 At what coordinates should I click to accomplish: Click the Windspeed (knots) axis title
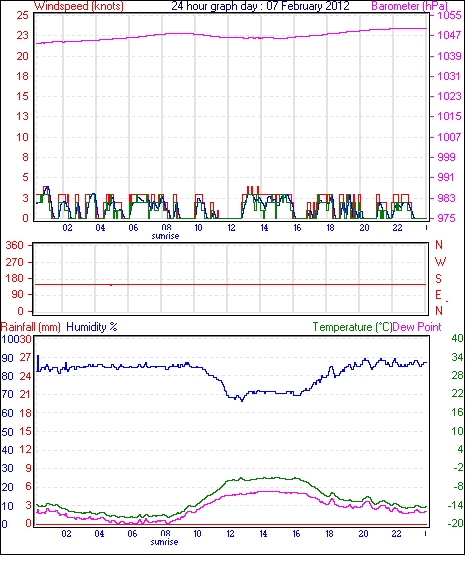[79, 6]
